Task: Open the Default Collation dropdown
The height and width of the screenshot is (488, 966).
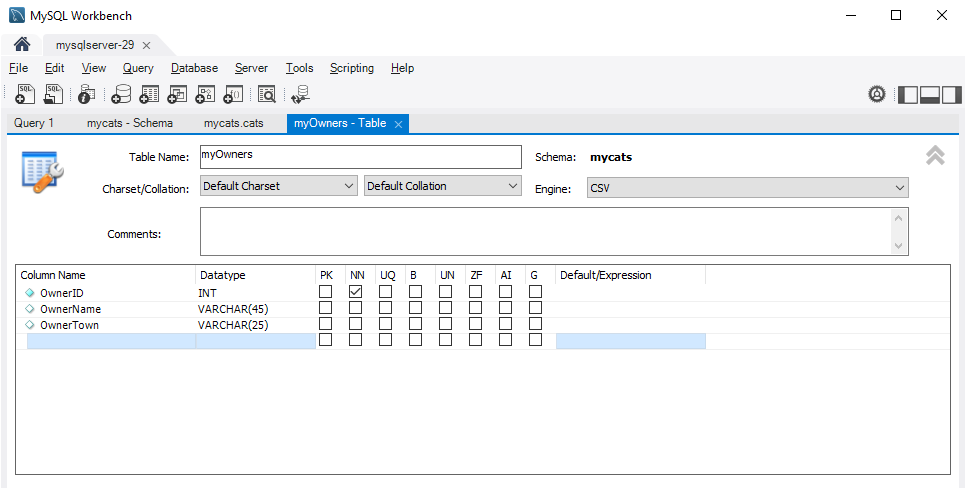Action: pos(442,186)
